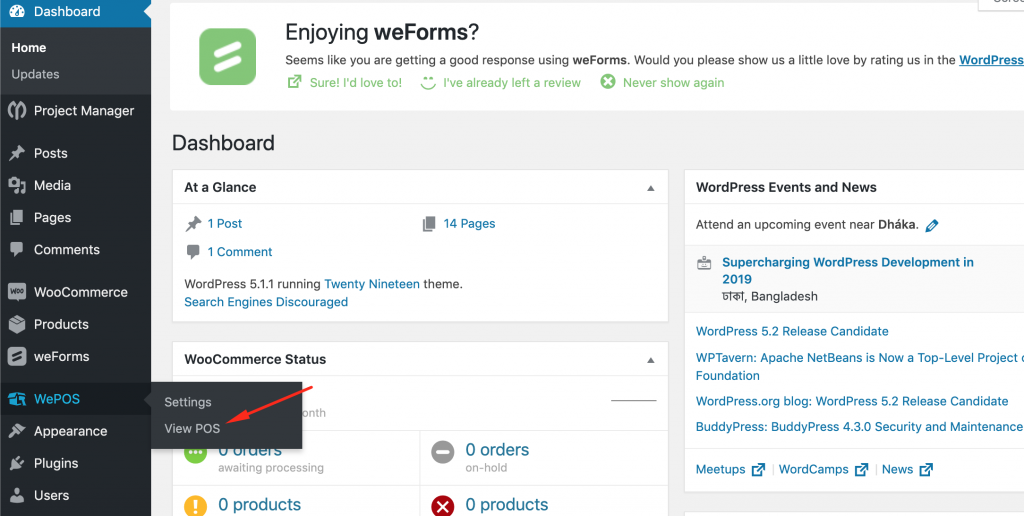
Task: Open the Updates submenu item
Action: (35, 74)
